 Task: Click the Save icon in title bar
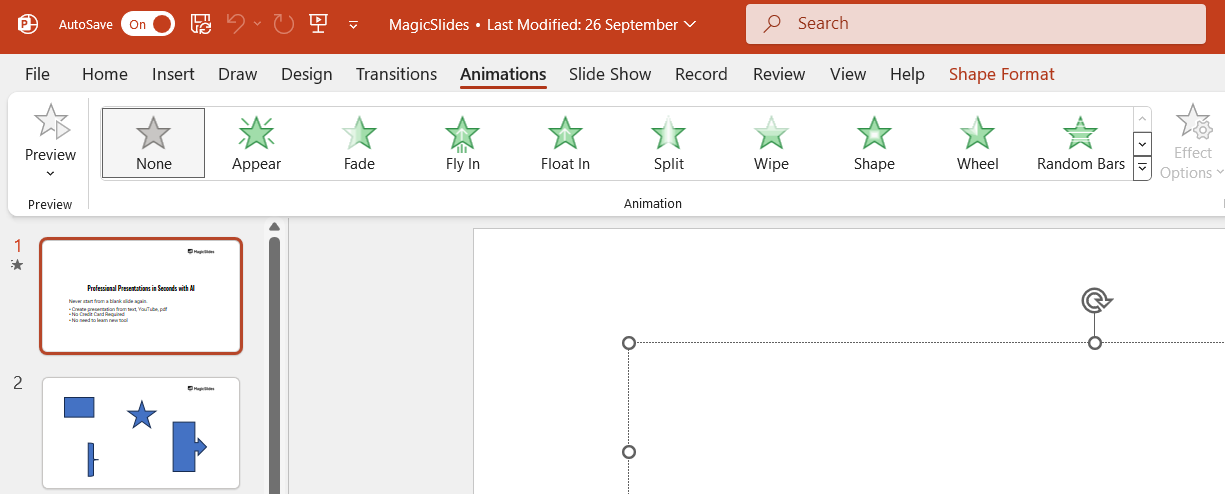coord(201,24)
